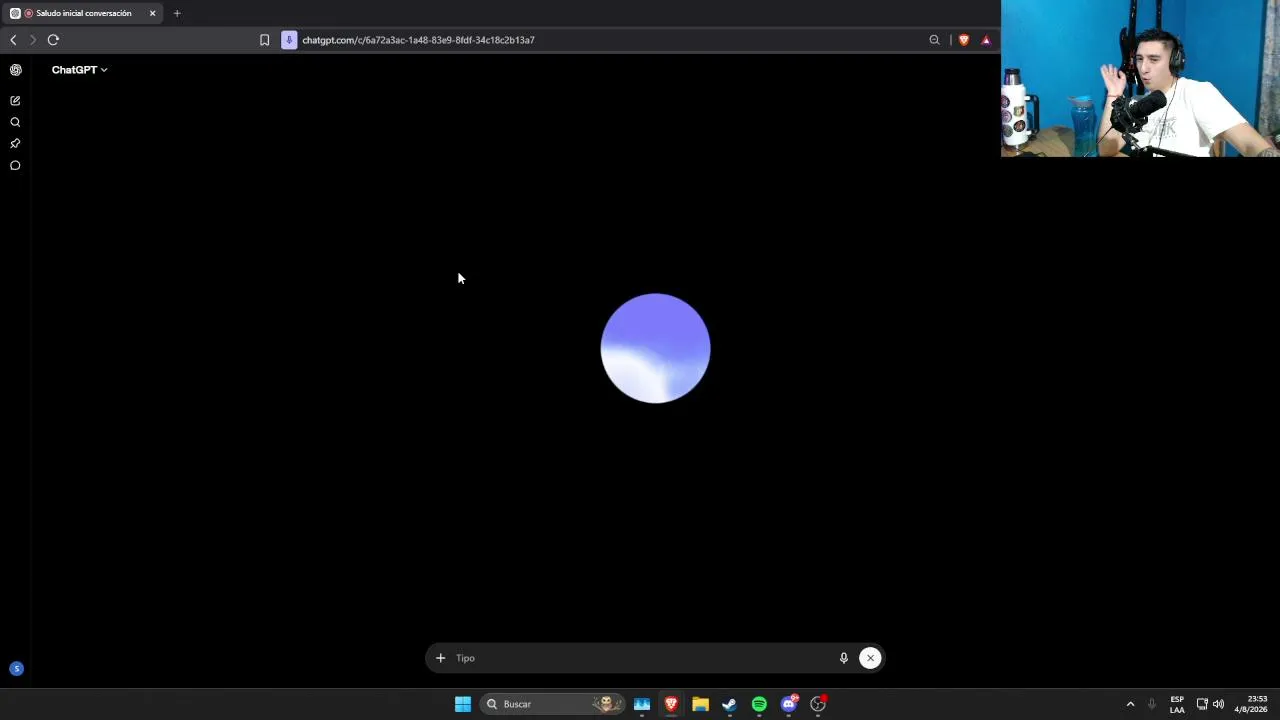Open the zoom magnifier in the address bar

934,40
